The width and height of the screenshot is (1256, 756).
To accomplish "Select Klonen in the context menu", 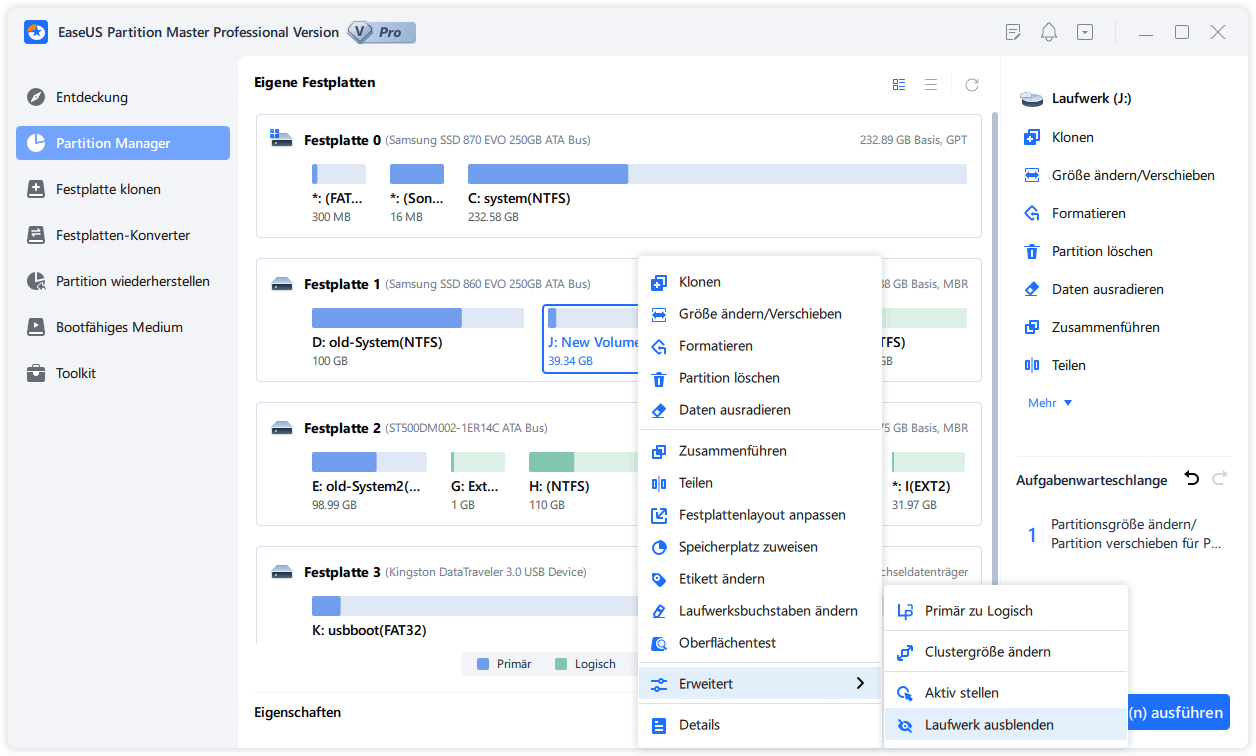I will (x=759, y=282).
